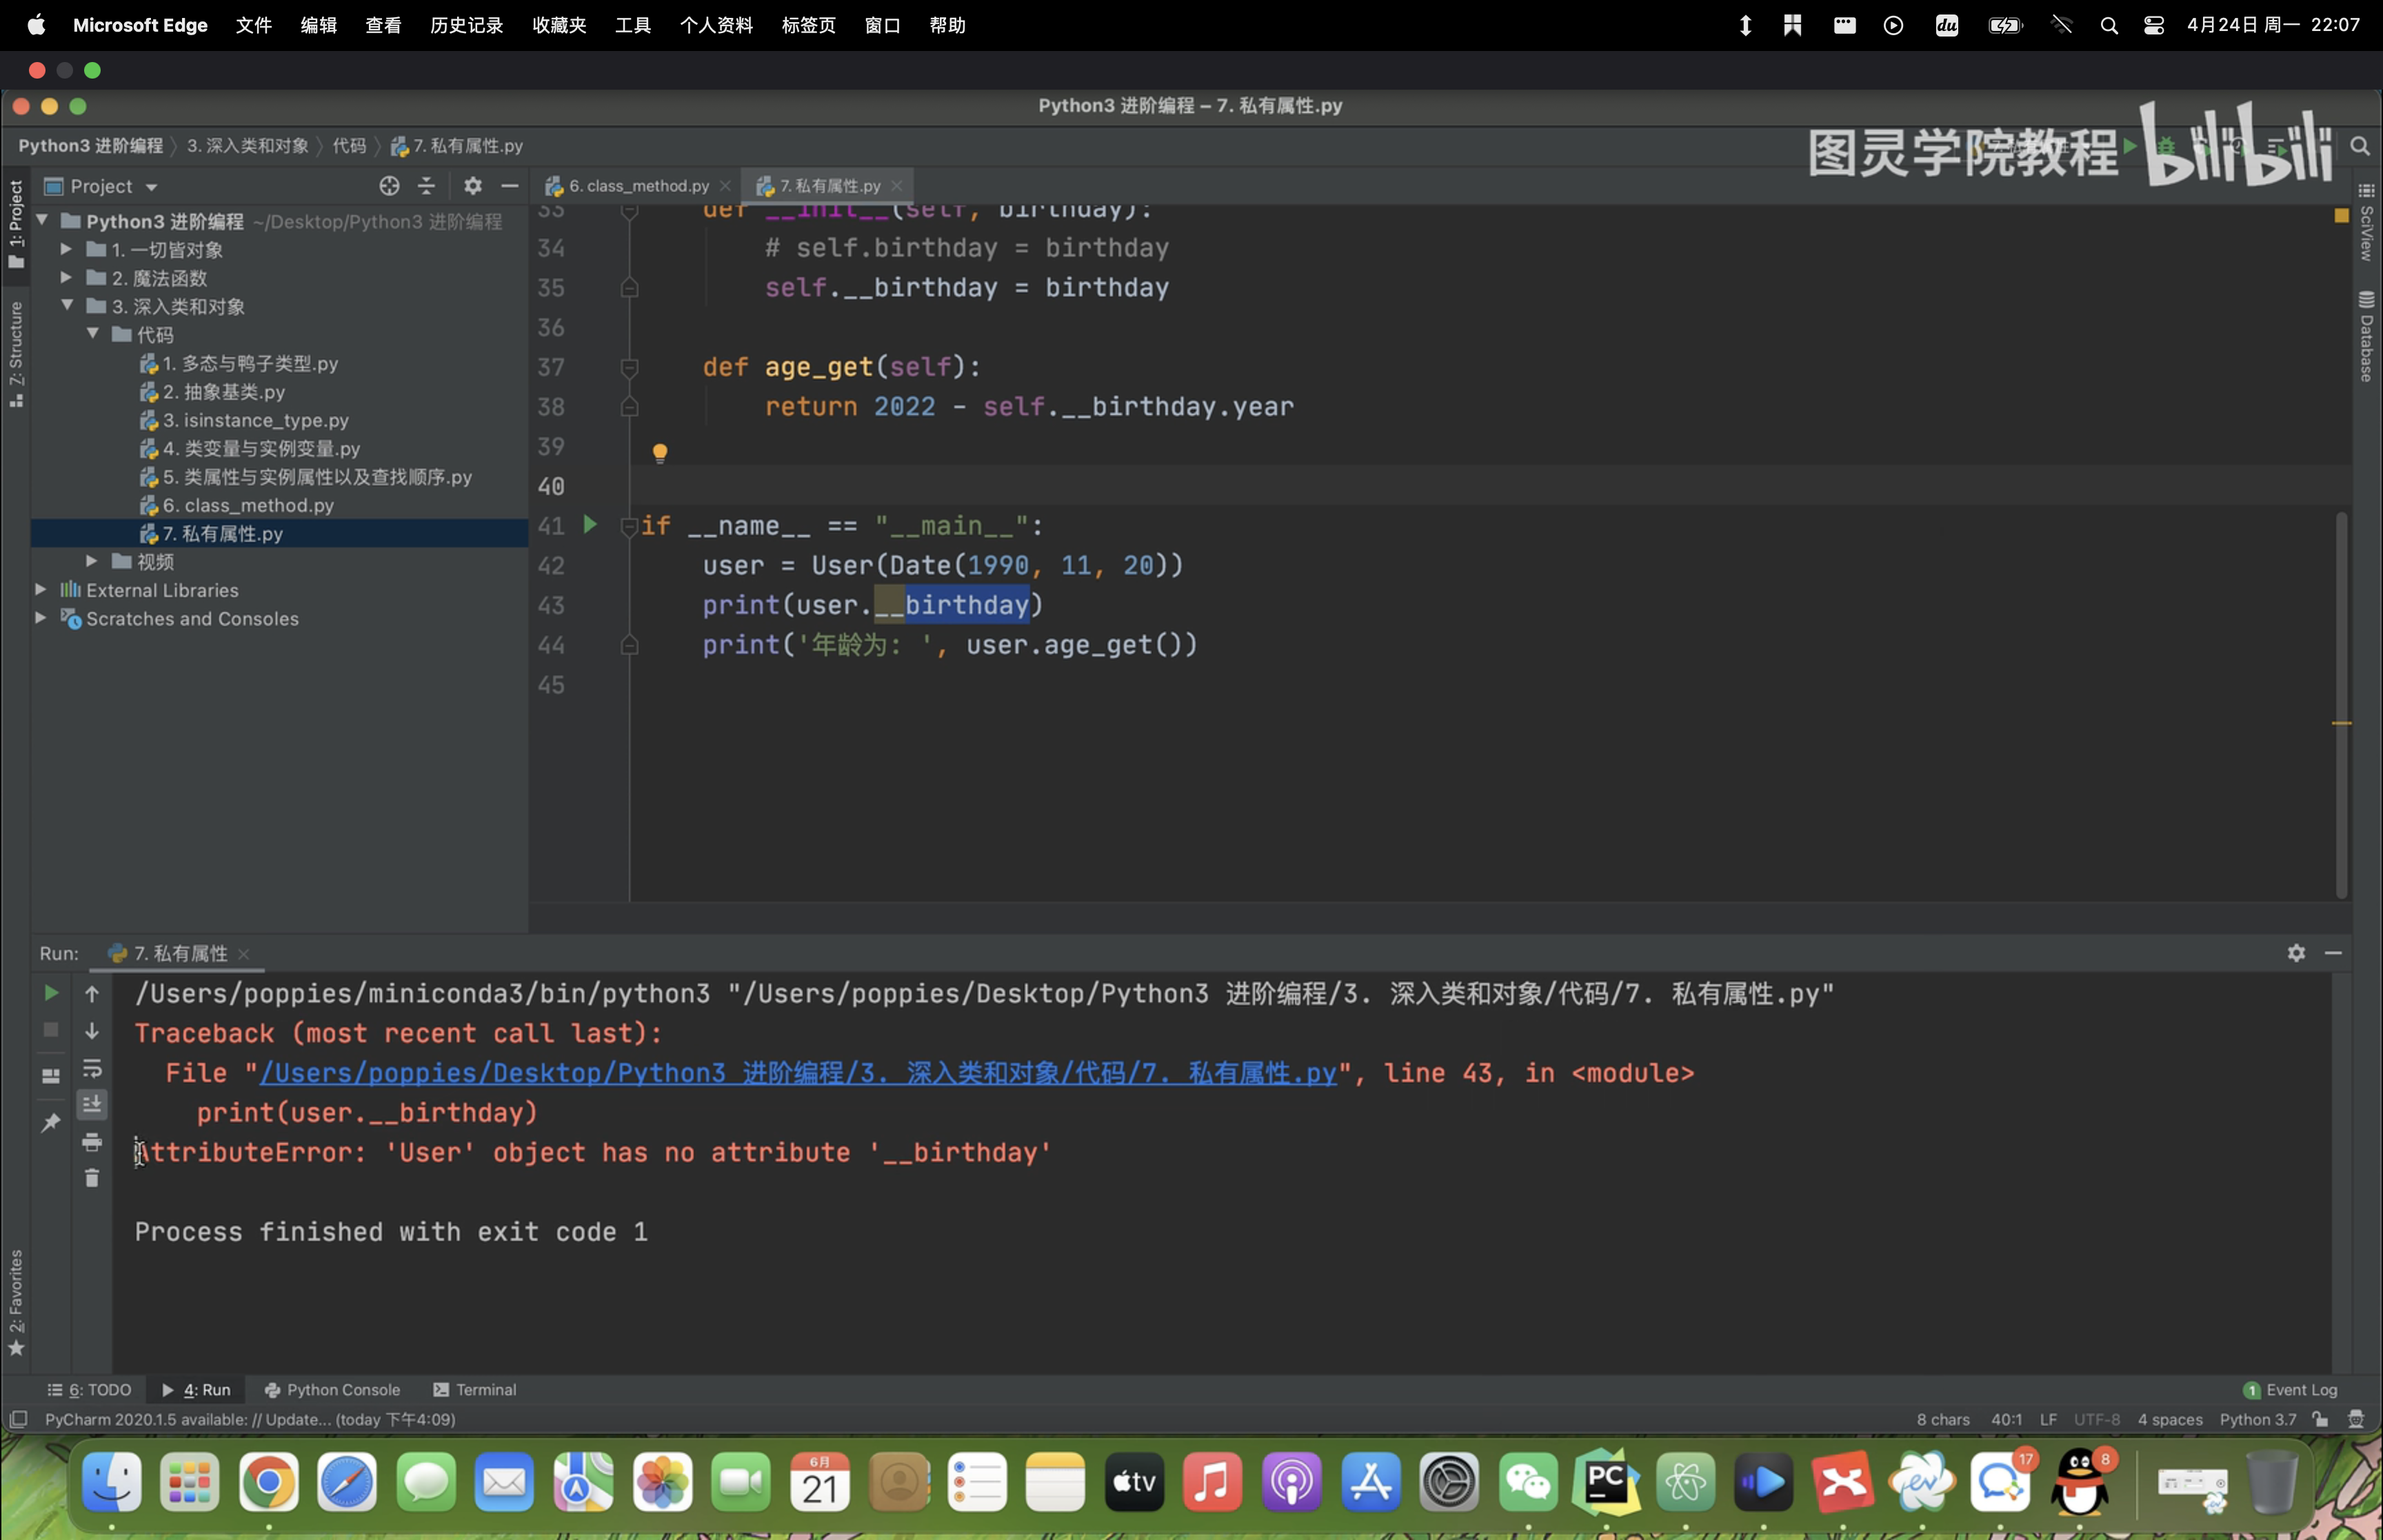Collapse the 代码 folder
Viewport: 2383px width, 1540px height.
coord(92,333)
